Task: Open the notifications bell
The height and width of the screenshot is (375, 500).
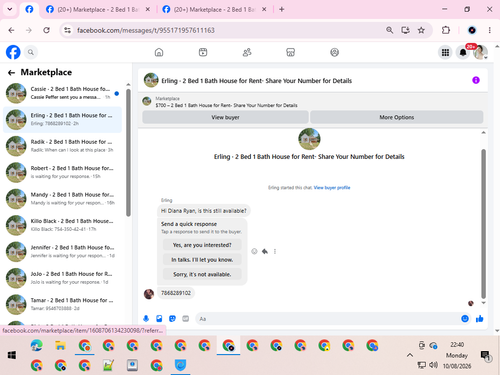Action: coord(463,52)
